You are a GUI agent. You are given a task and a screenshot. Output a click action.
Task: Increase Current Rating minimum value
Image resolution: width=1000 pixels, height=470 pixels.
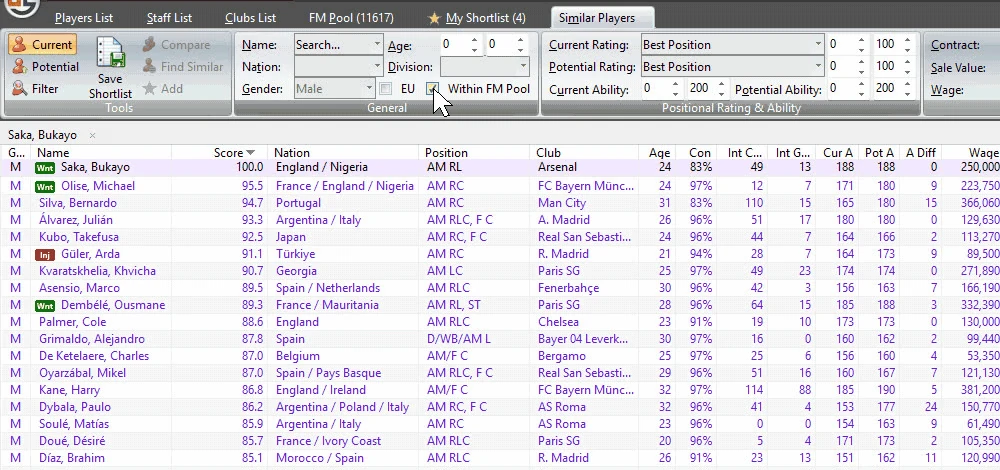(862, 40)
